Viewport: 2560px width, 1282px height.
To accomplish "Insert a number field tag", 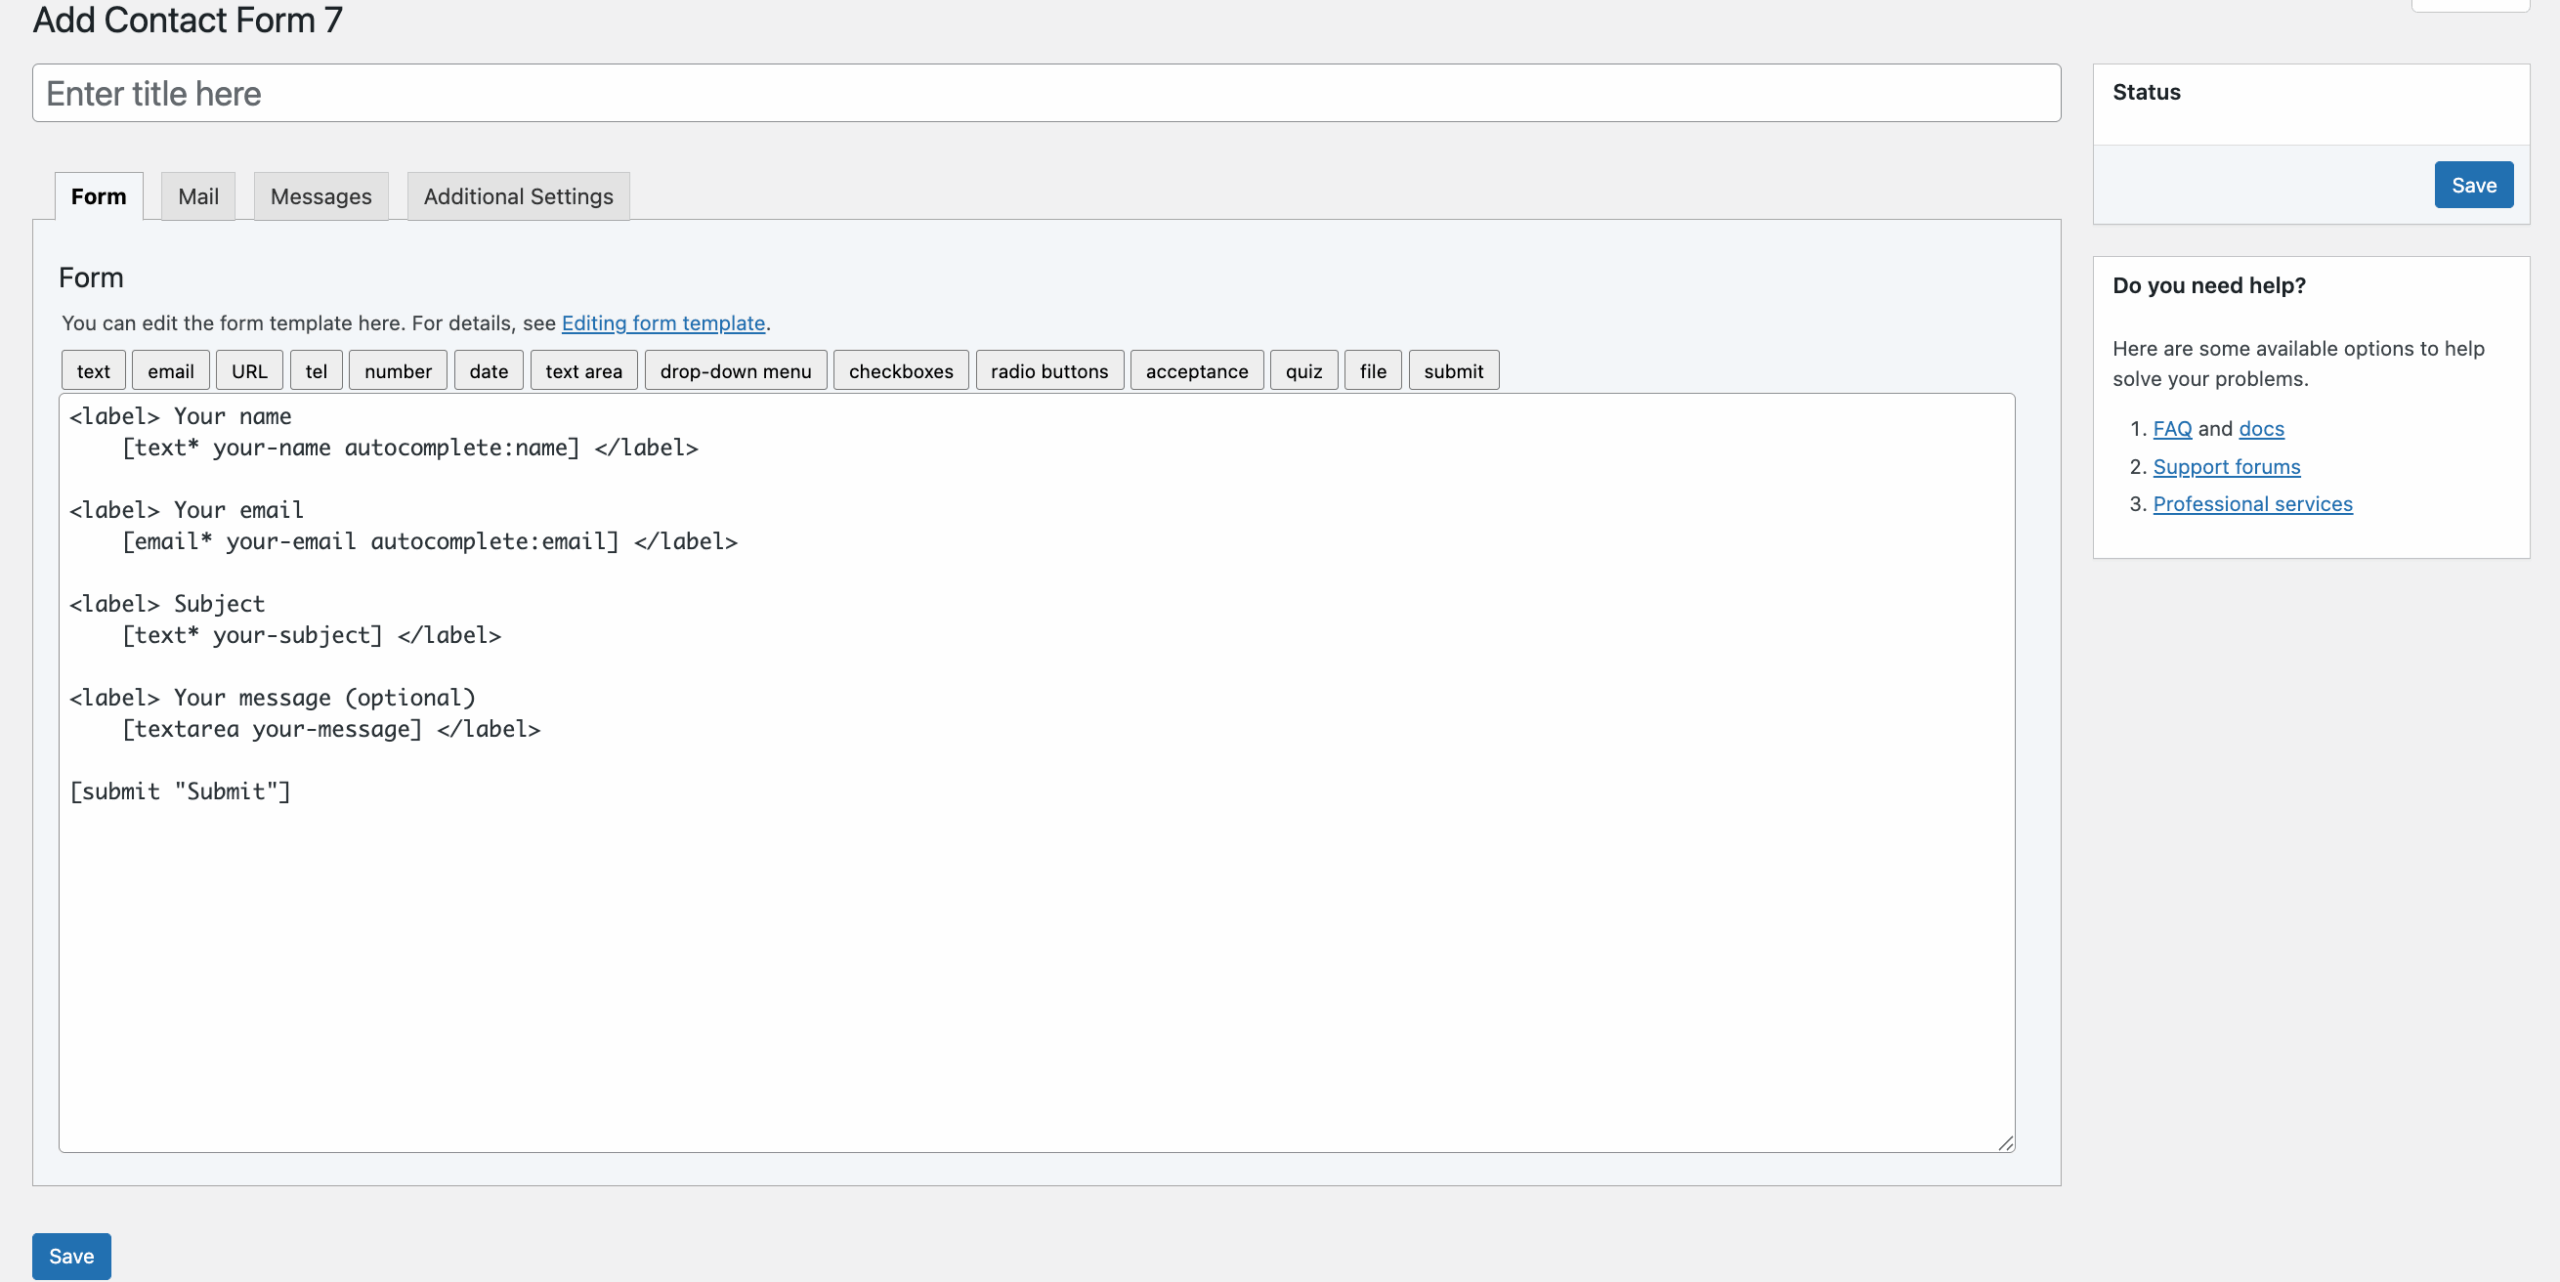I will point(397,371).
